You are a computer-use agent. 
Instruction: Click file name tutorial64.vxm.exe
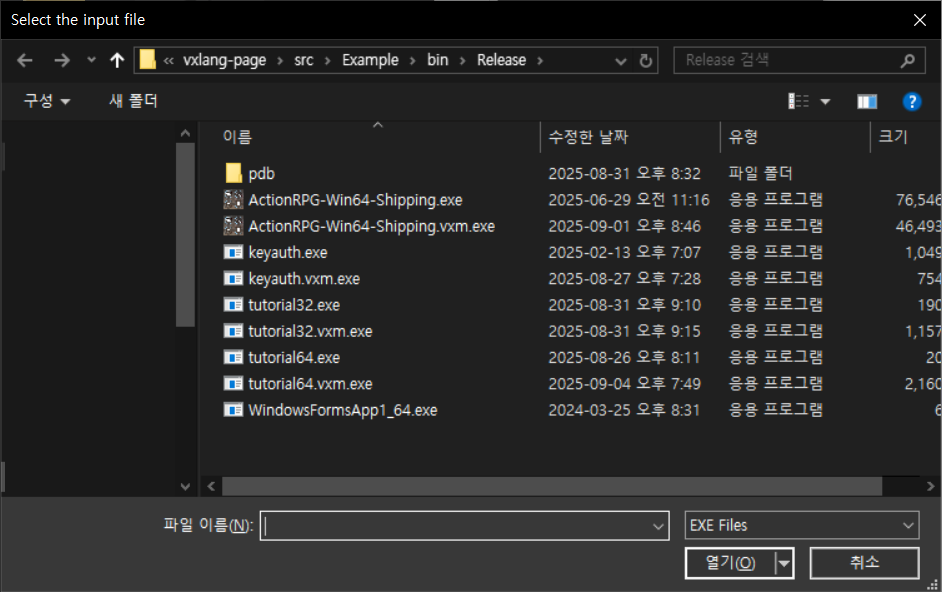point(310,384)
